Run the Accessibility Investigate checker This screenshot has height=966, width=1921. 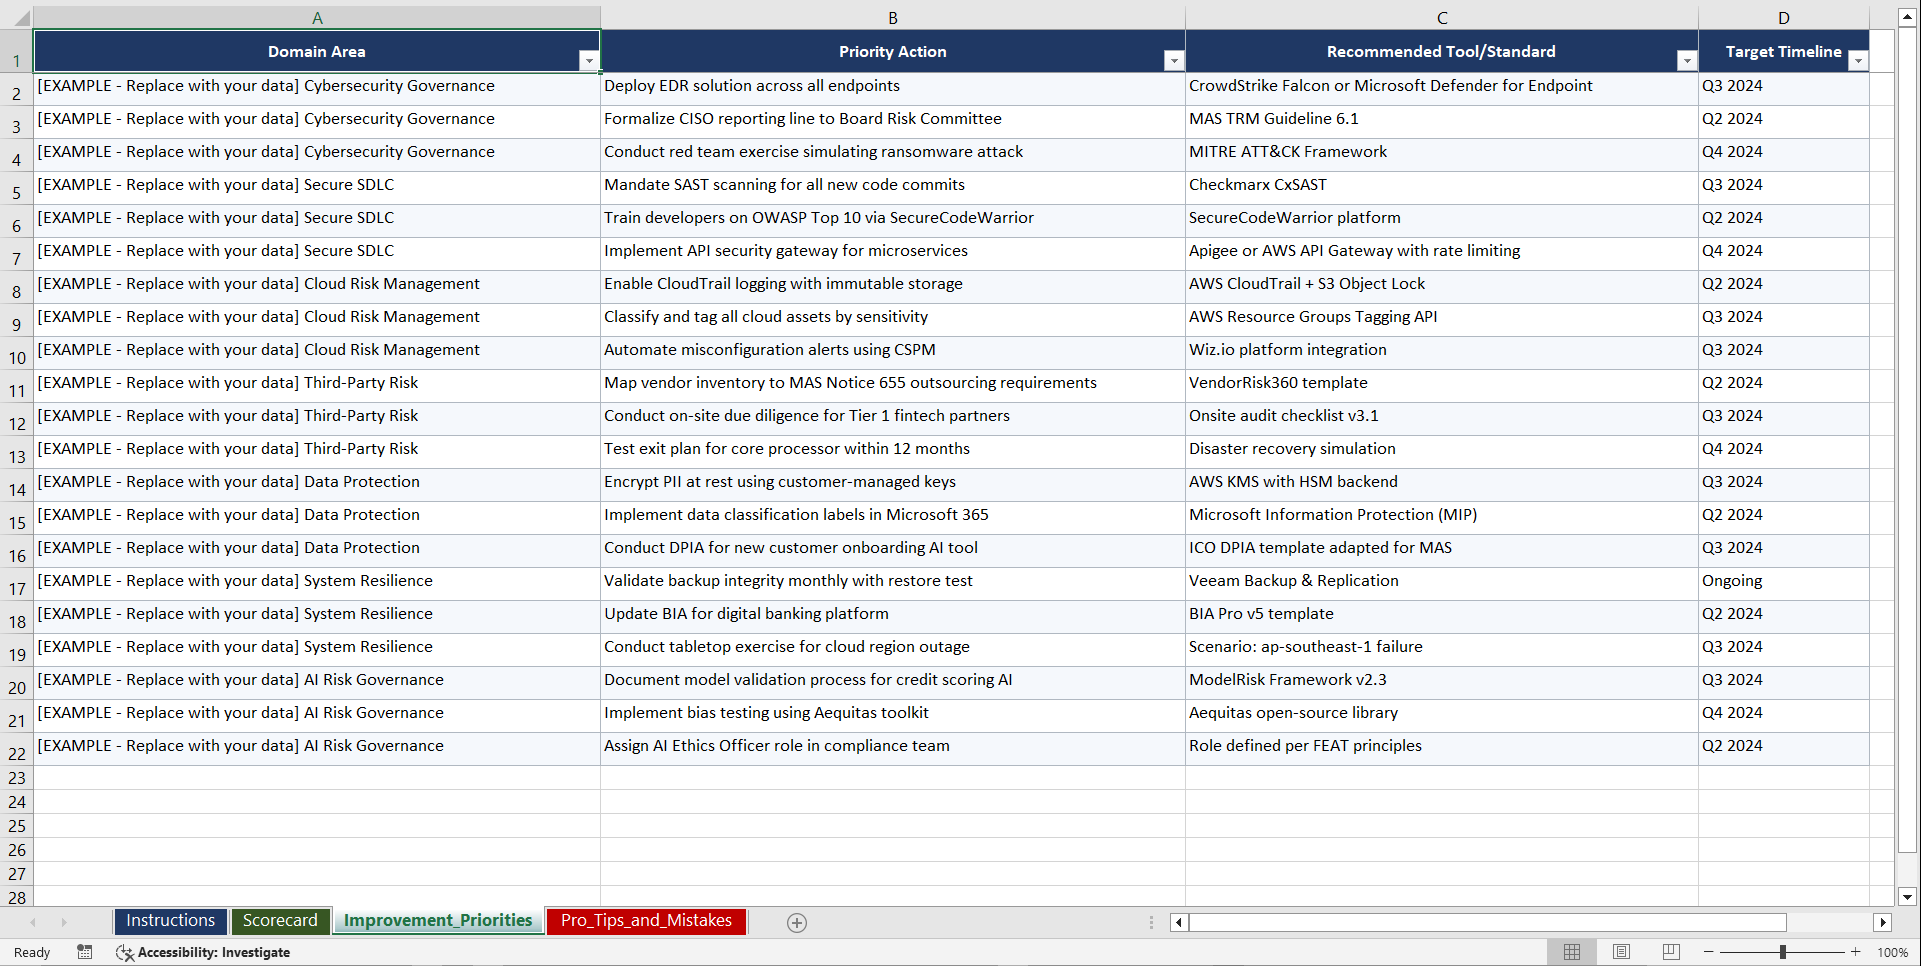click(204, 952)
